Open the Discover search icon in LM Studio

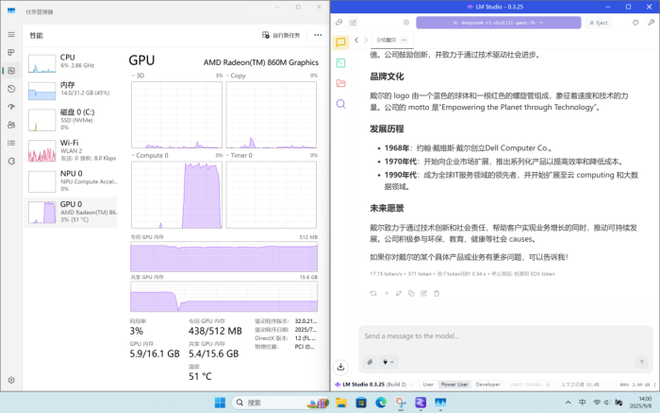341,104
